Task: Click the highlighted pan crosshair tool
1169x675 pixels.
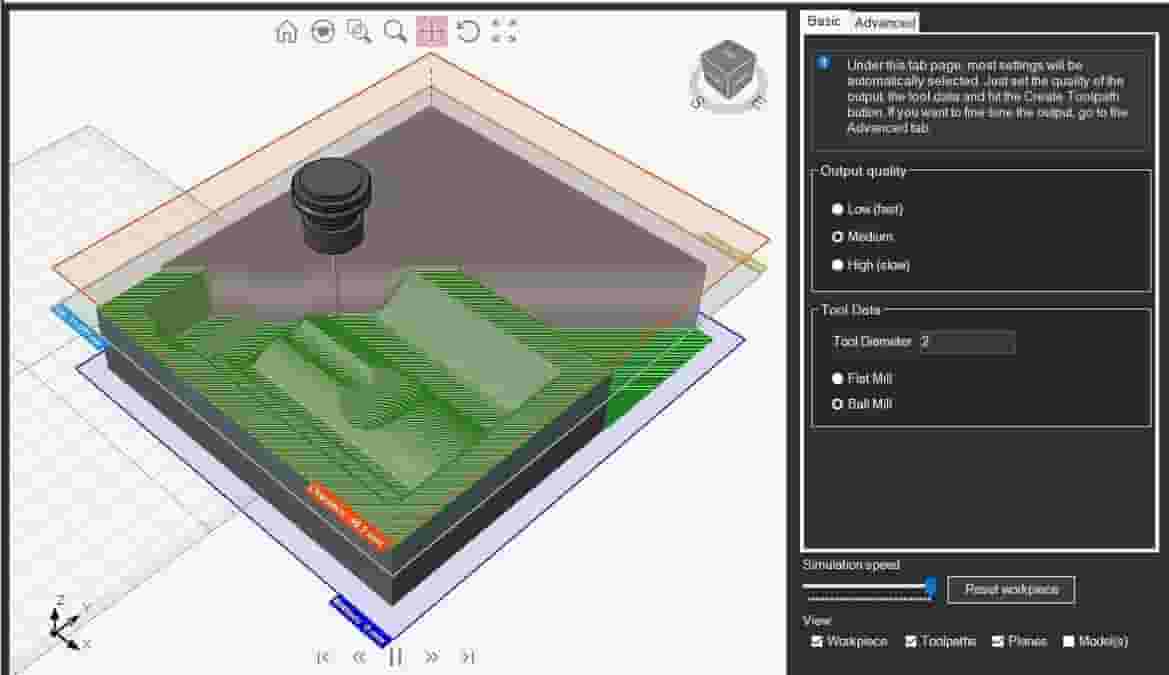Action: 432,31
